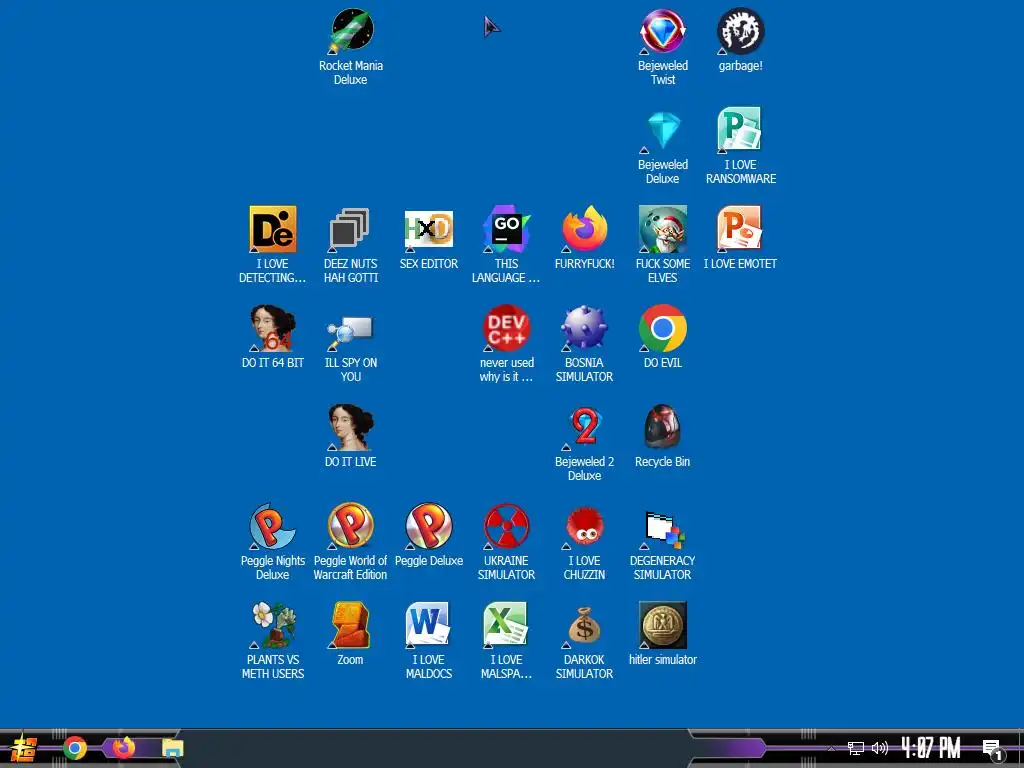The image size is (1024, 768).
Task: Click the volume speaker tray icon
Action: click(880, 748)
